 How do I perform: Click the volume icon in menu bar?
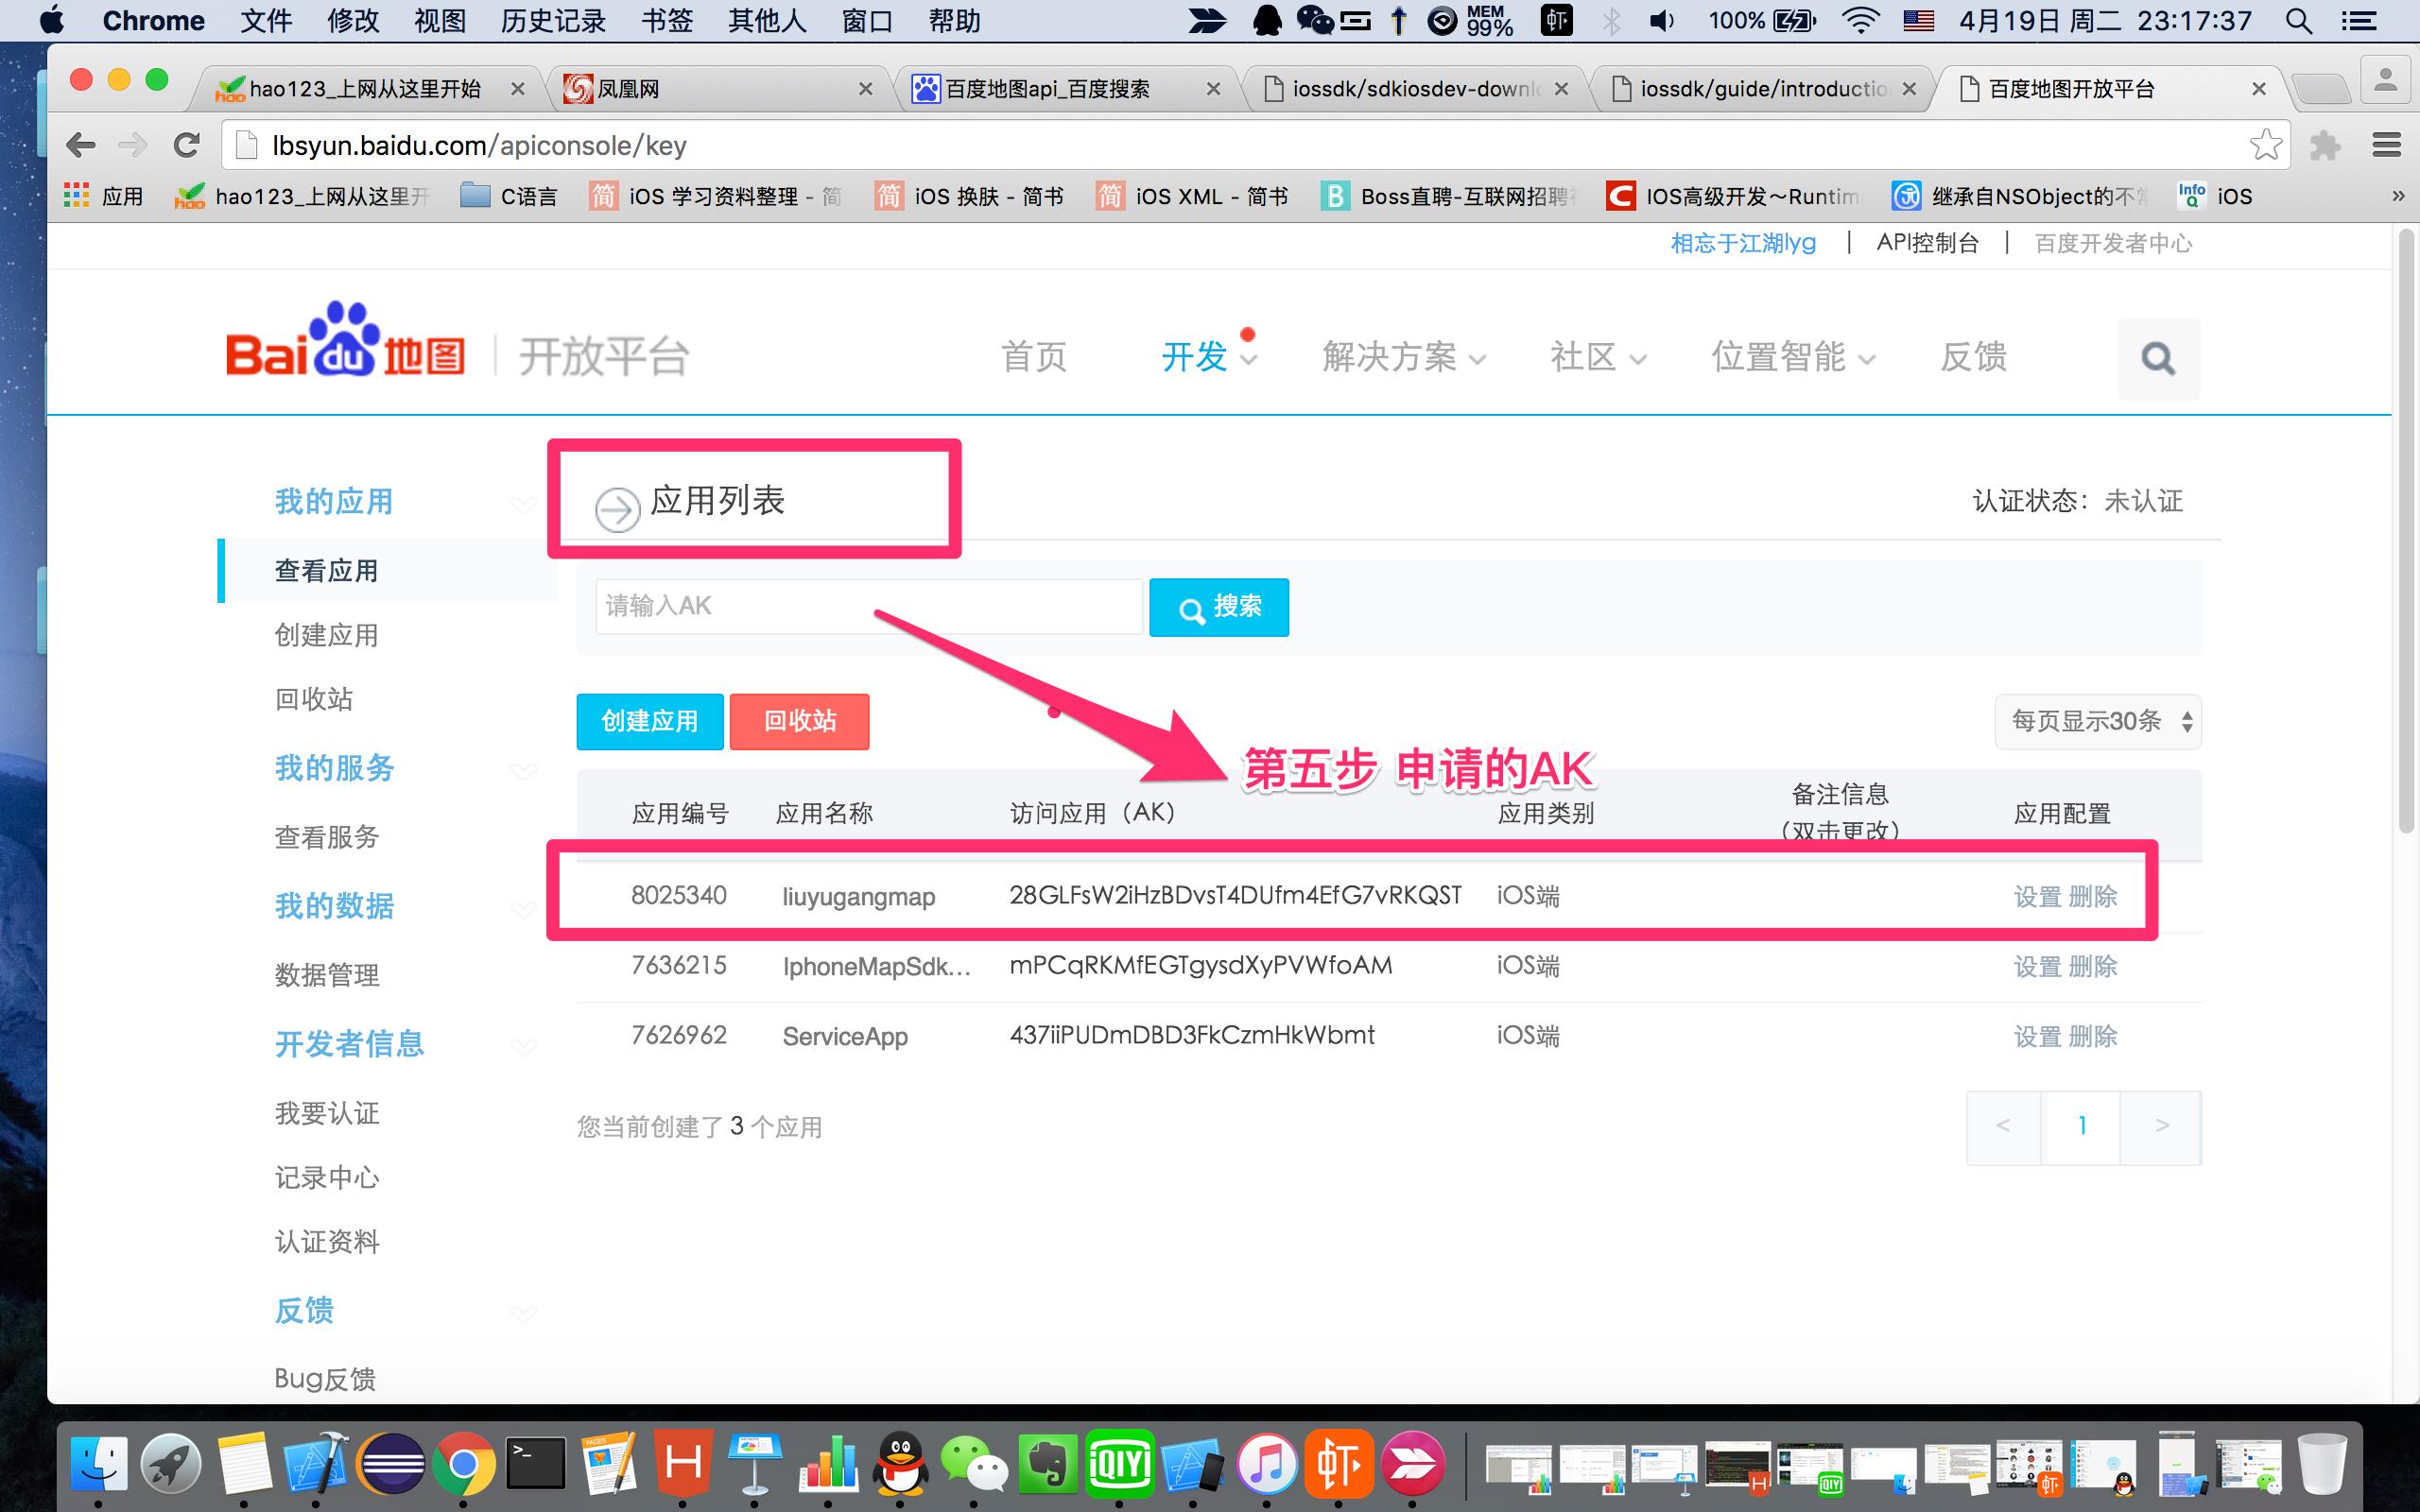point(1662,21)
